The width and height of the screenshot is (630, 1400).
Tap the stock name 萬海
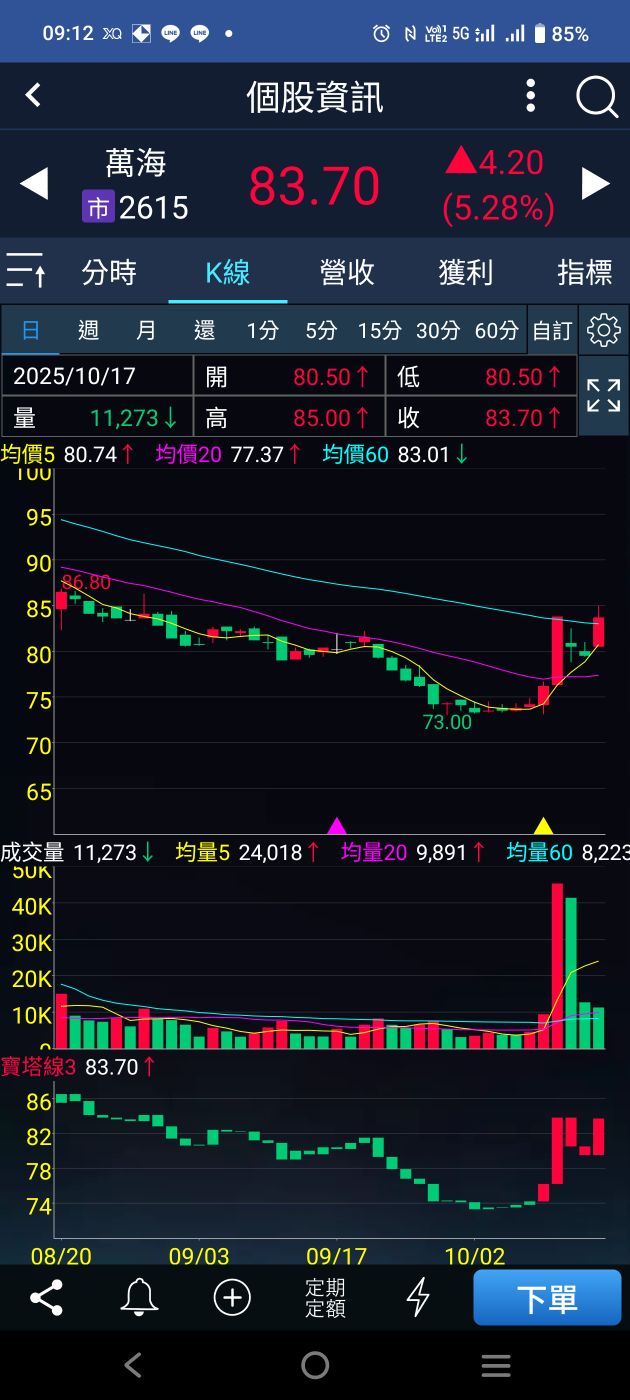136,163
